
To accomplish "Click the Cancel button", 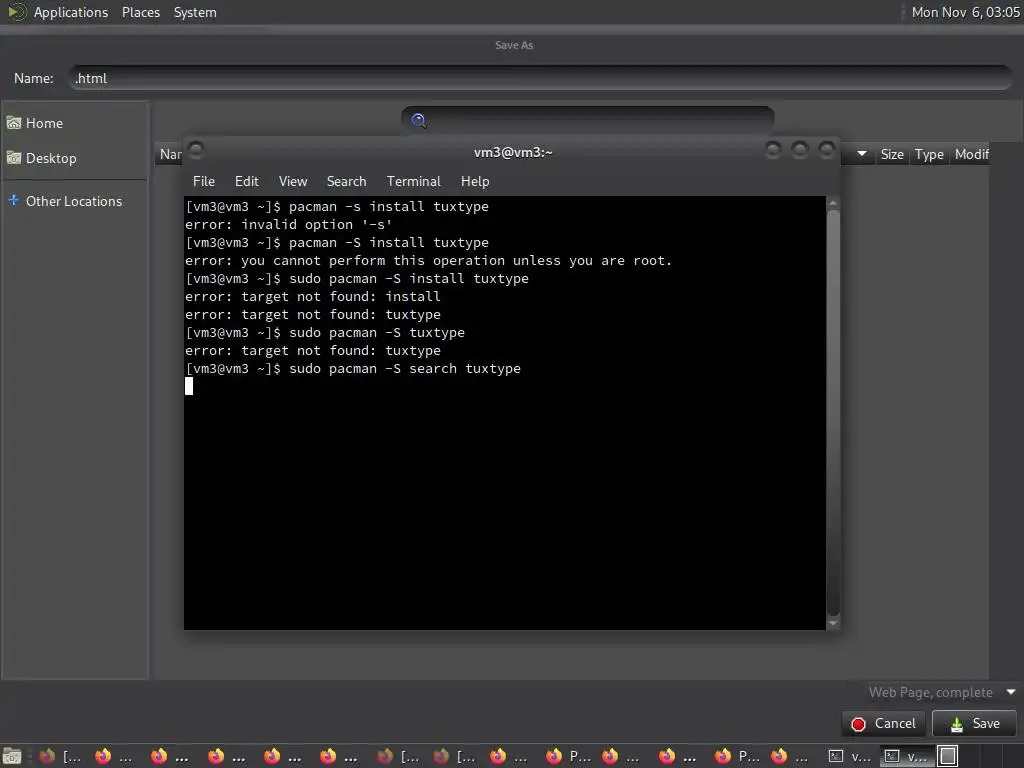I will 884,724.
